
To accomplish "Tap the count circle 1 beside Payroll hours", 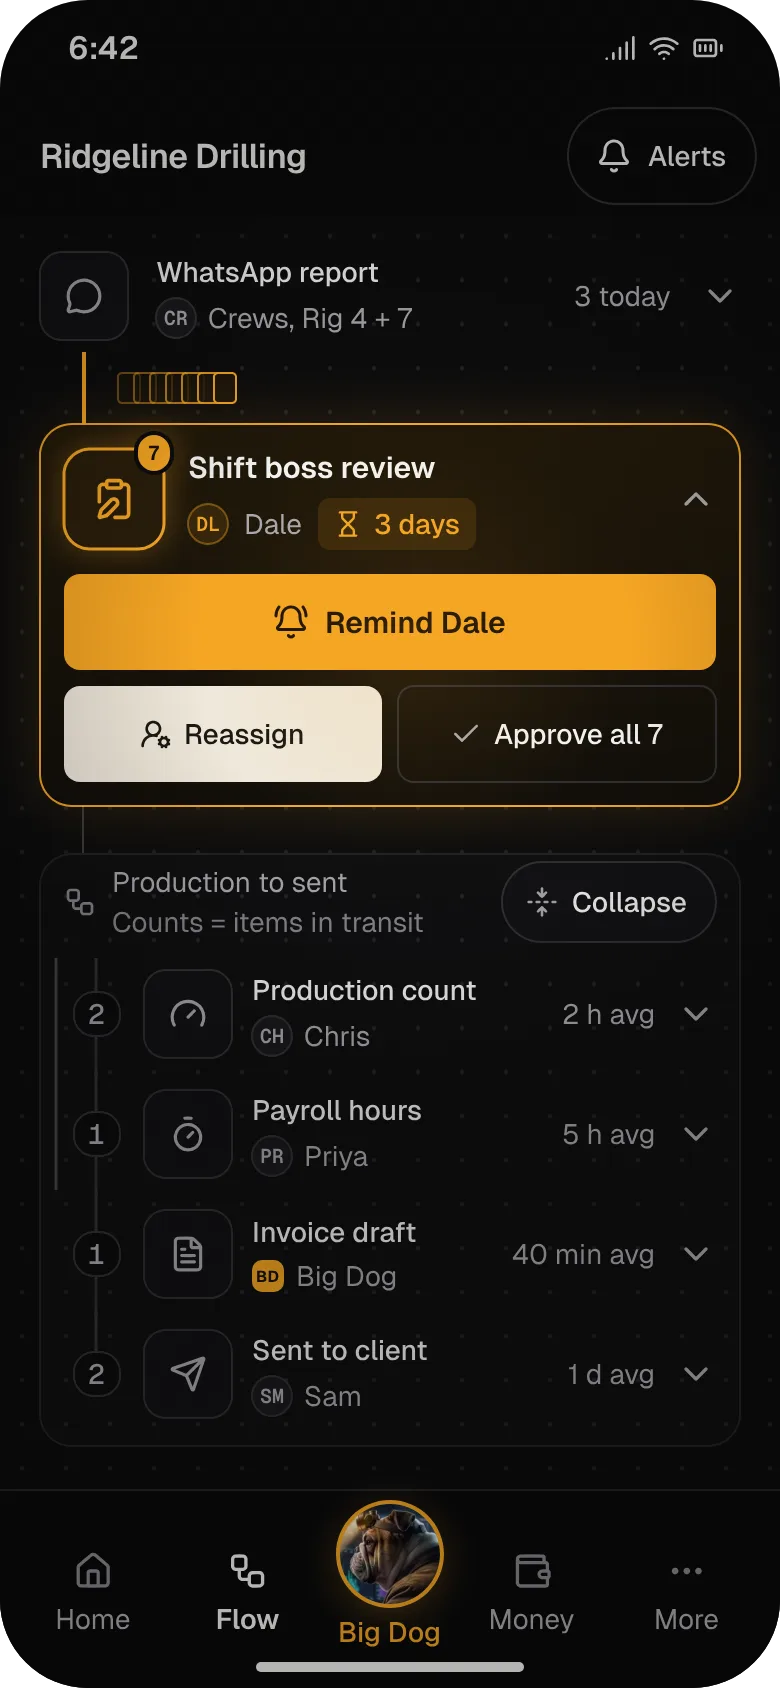I will [96, 1134].
